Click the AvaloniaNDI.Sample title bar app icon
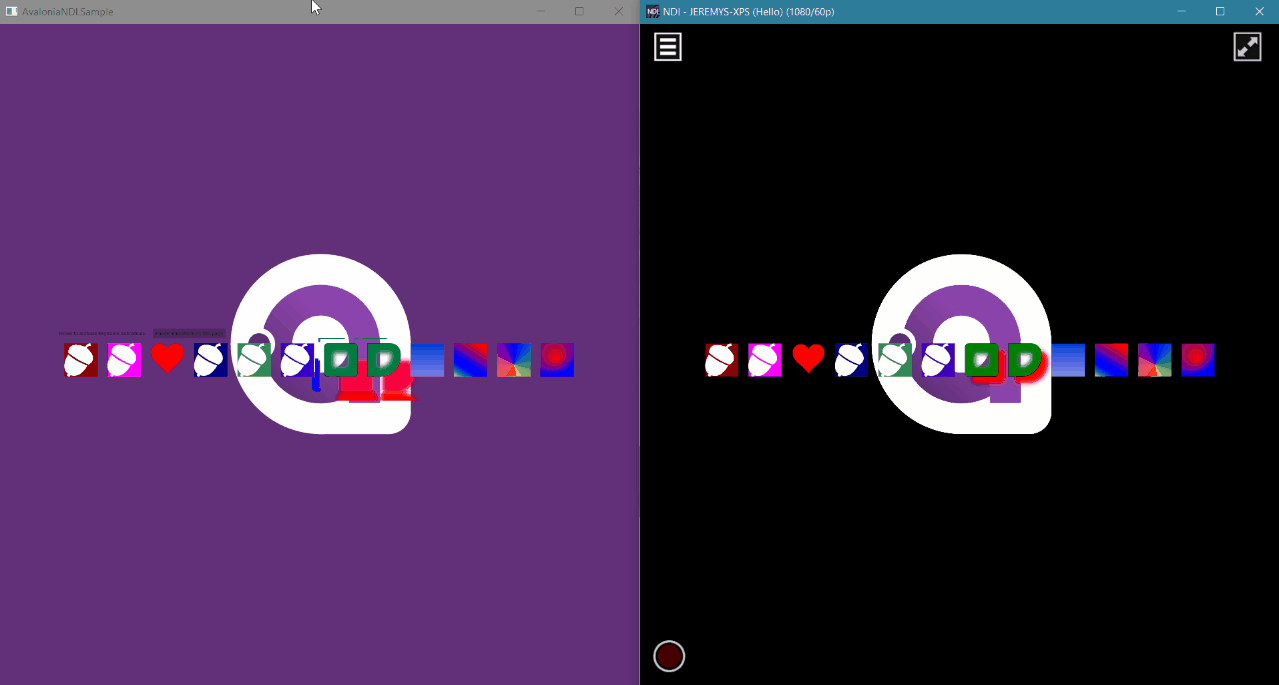1279x685 pixels. point(12,11)
